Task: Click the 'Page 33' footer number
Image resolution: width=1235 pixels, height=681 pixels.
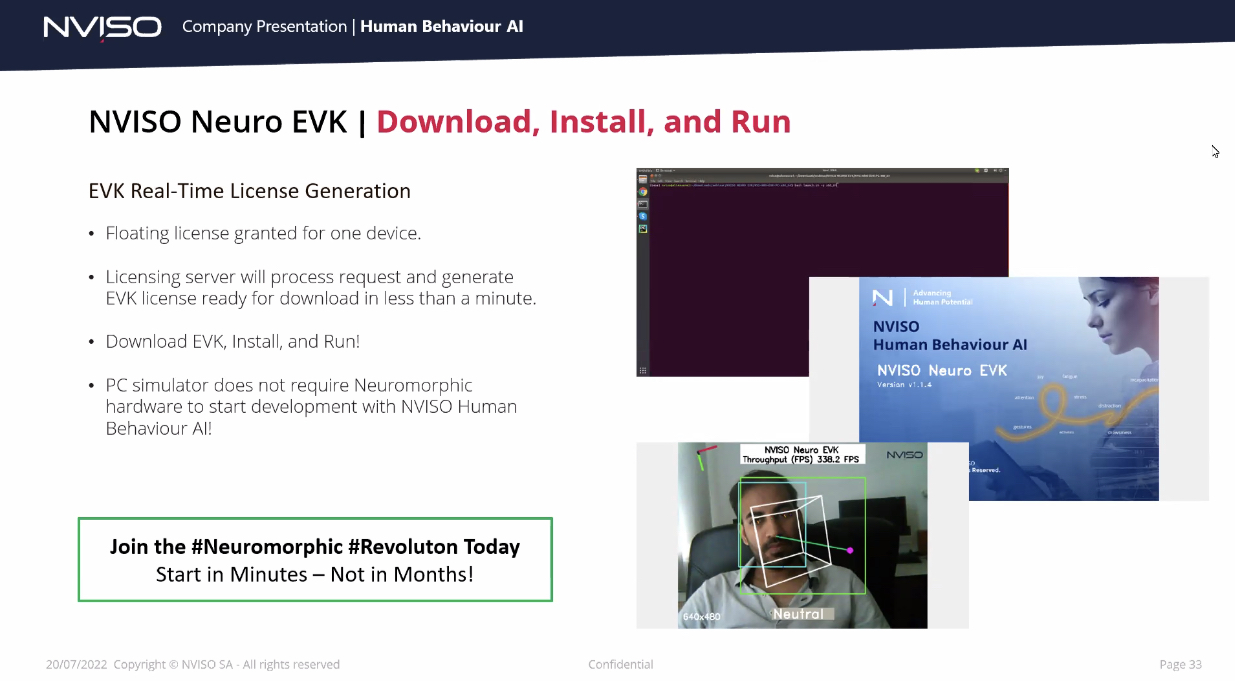Action: [1180, 664]
